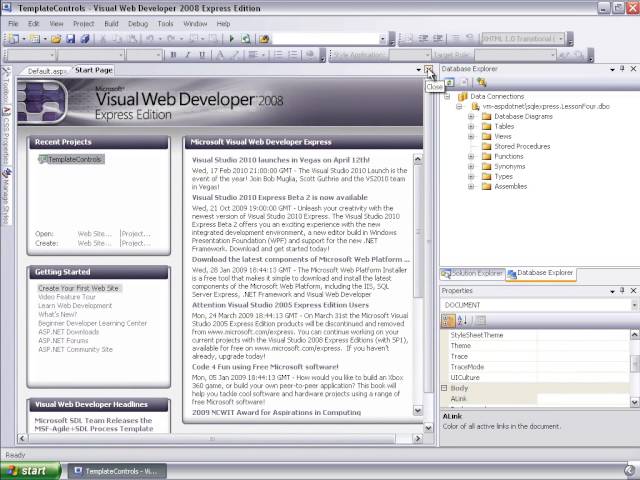
Task: Pin the Database Explorer panel
Action: (x=622, y=69)
